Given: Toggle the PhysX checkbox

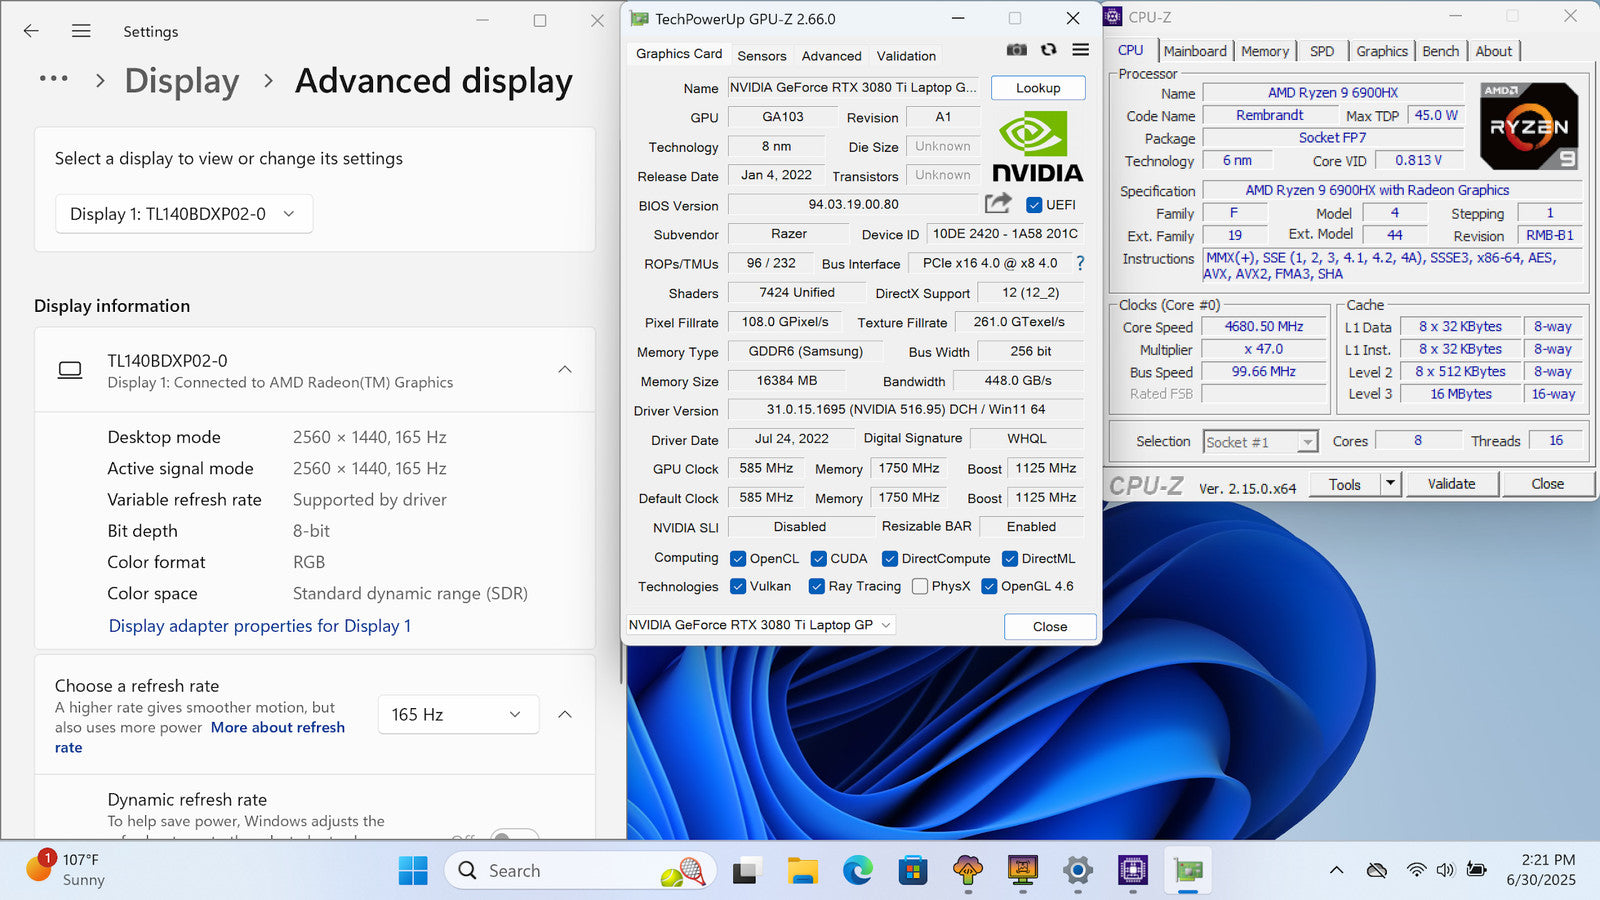Looking at the screenshot, I should 920,587.
